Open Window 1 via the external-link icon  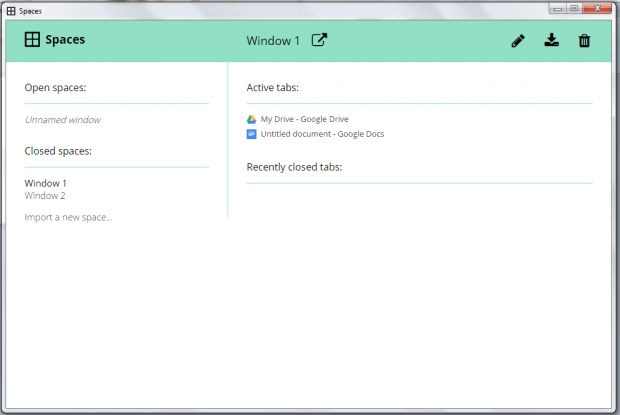coord(319,40)
